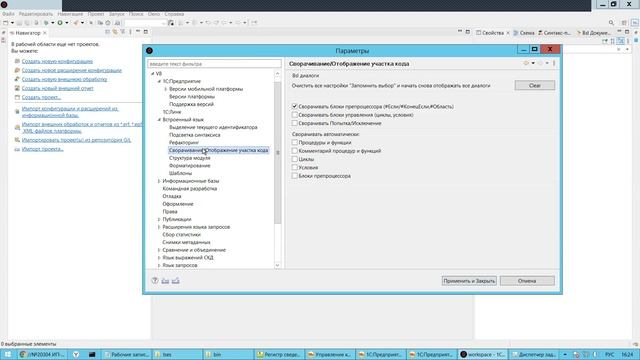Open Импорт проекта link
The width and height of the screenshot is (640, 360).
pyautogui.click(x=42, y=149)
